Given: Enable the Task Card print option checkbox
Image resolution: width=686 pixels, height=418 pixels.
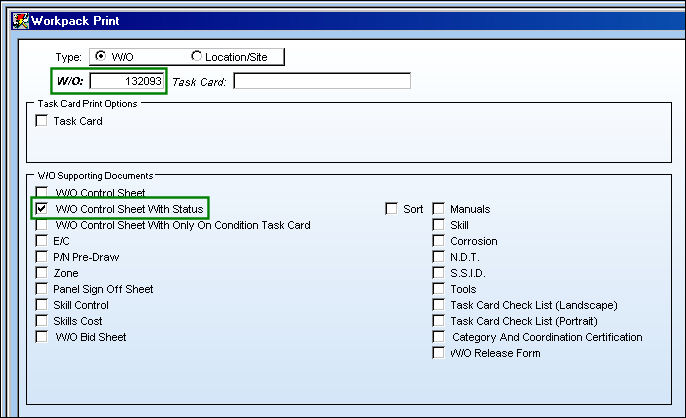Looking at the screenshot, I should (x=41, y=120).
